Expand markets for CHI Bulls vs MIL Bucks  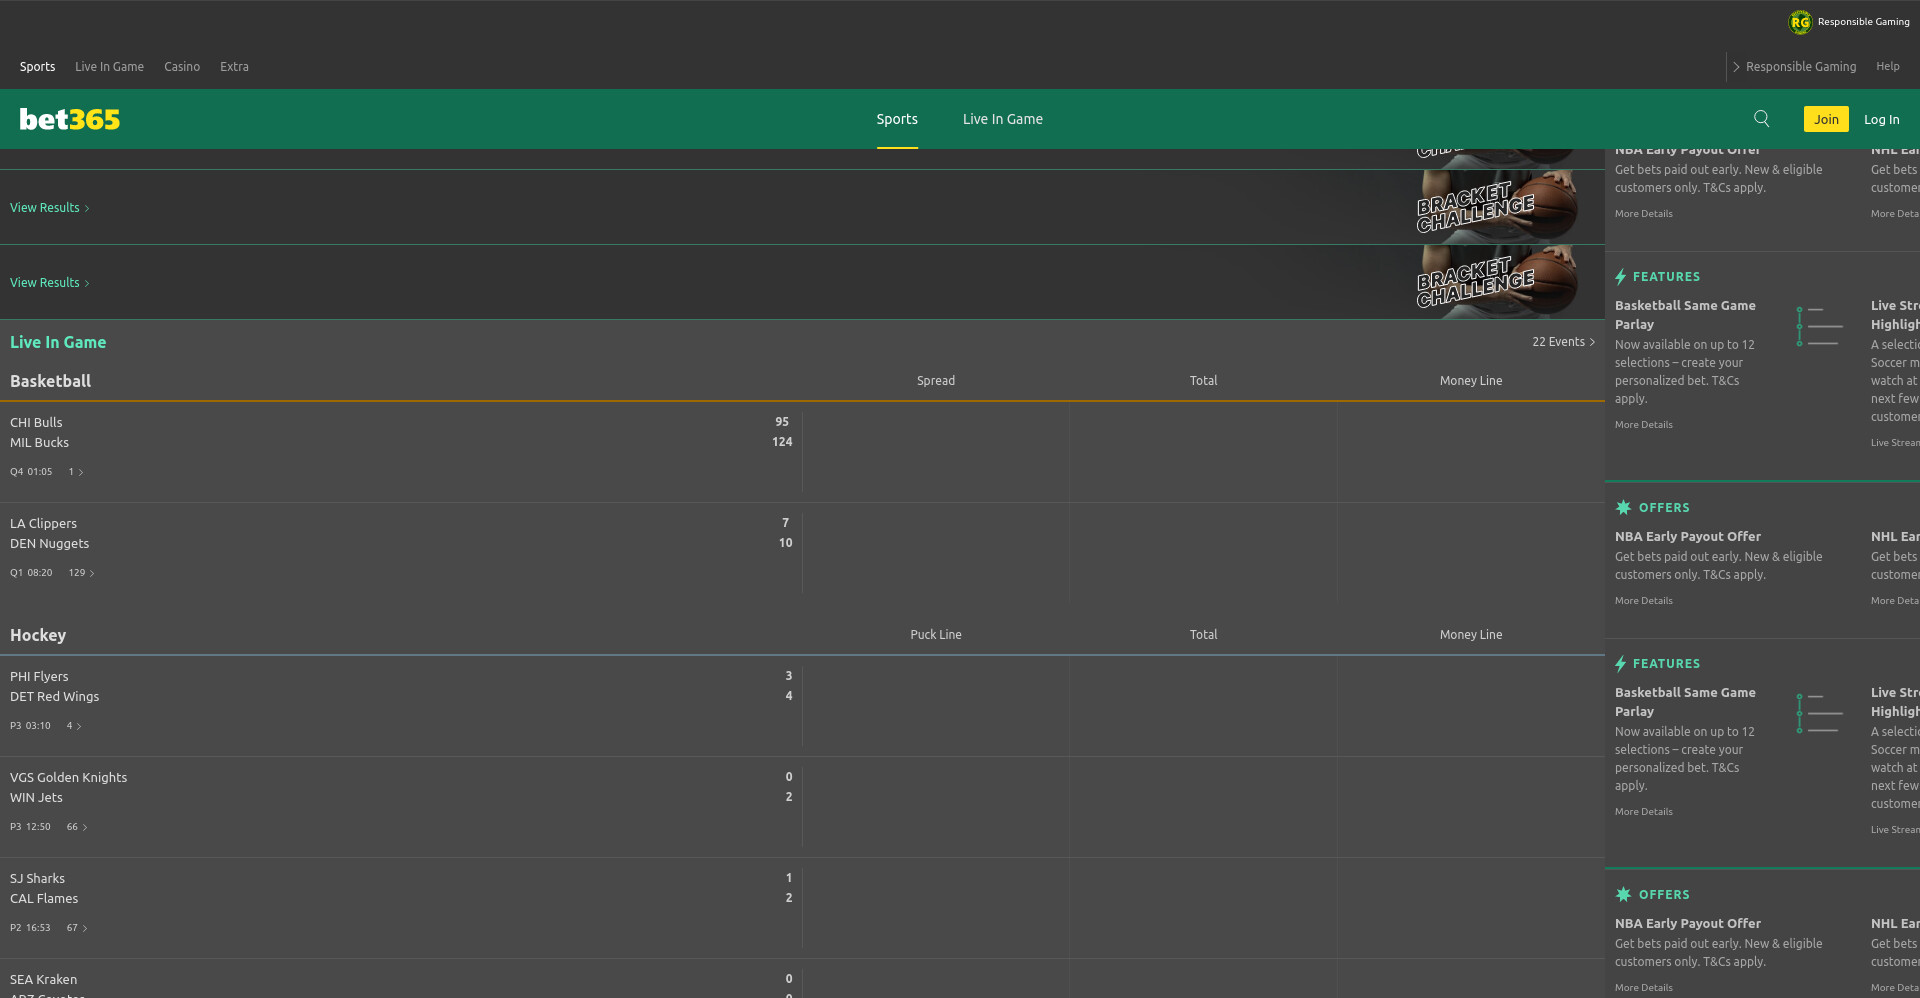76,472
